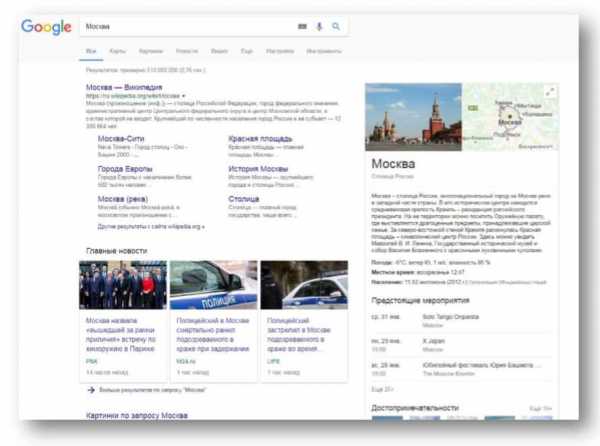Start voice search with microphone icon
Image resolution: width=600 pixels, height=446 pixels.
point(320,27)
